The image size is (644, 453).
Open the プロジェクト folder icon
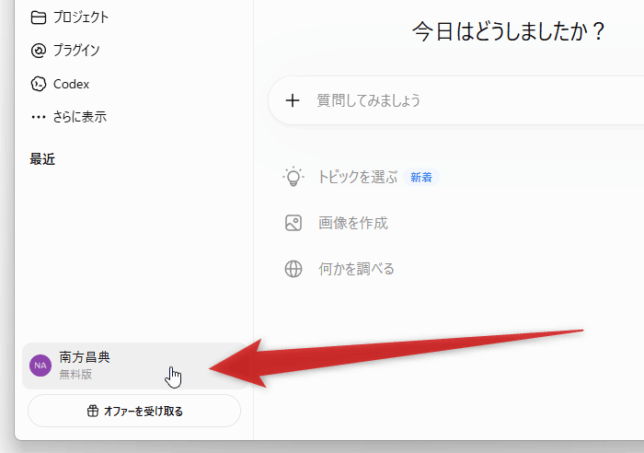point(38,17)
